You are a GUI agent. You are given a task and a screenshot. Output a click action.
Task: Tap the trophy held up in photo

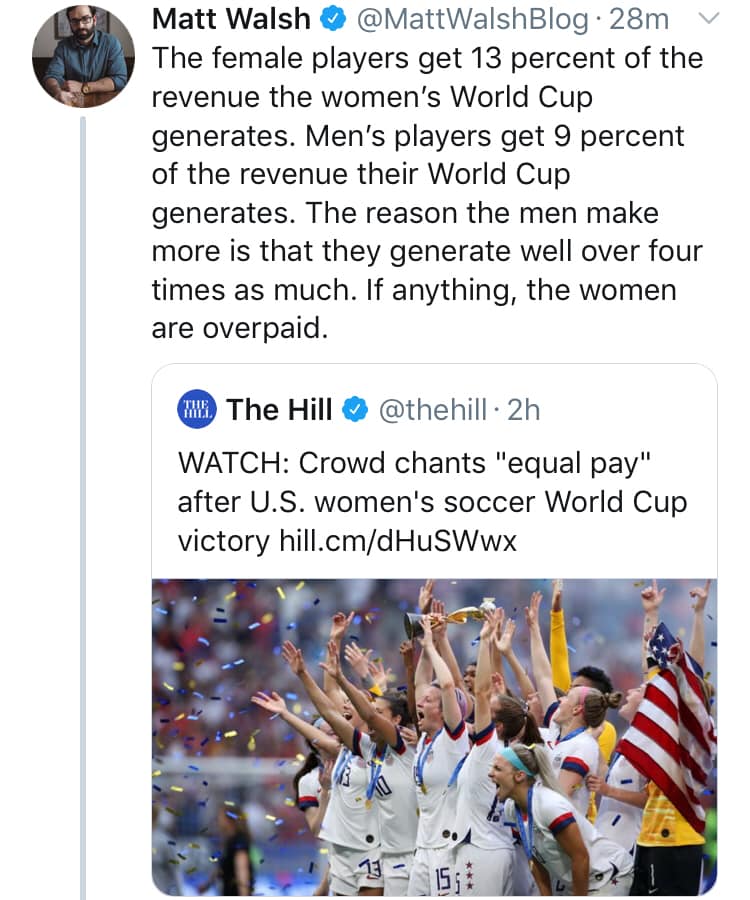coord(449,619)
